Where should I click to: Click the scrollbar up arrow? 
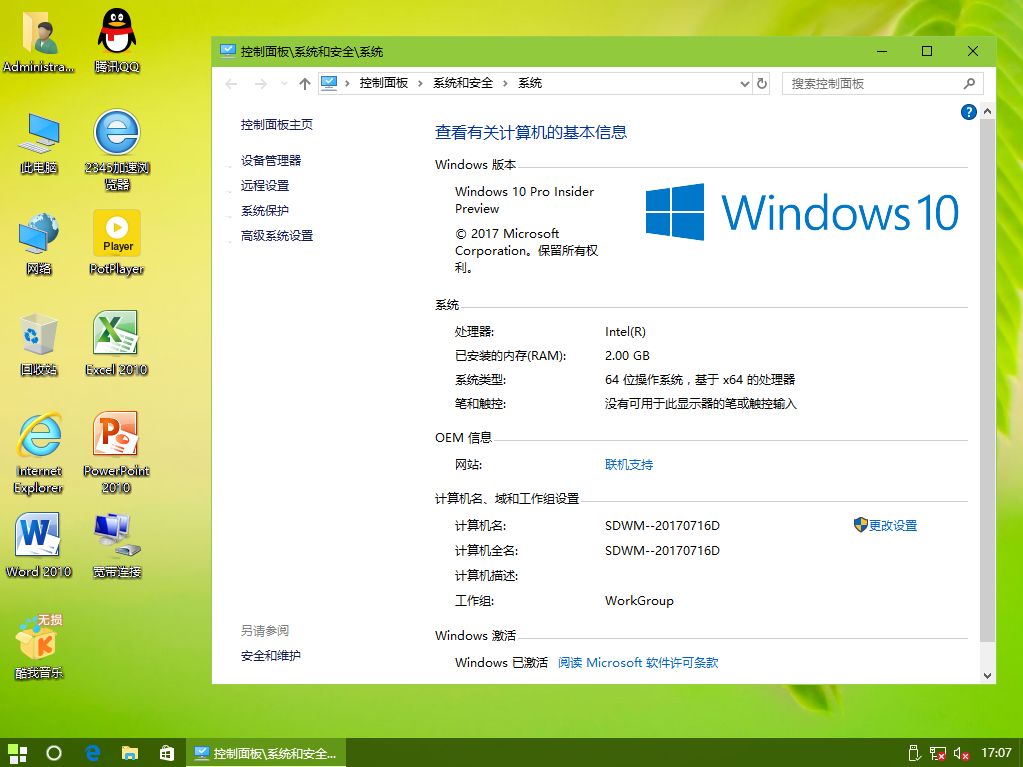click(x=987, y=112)
